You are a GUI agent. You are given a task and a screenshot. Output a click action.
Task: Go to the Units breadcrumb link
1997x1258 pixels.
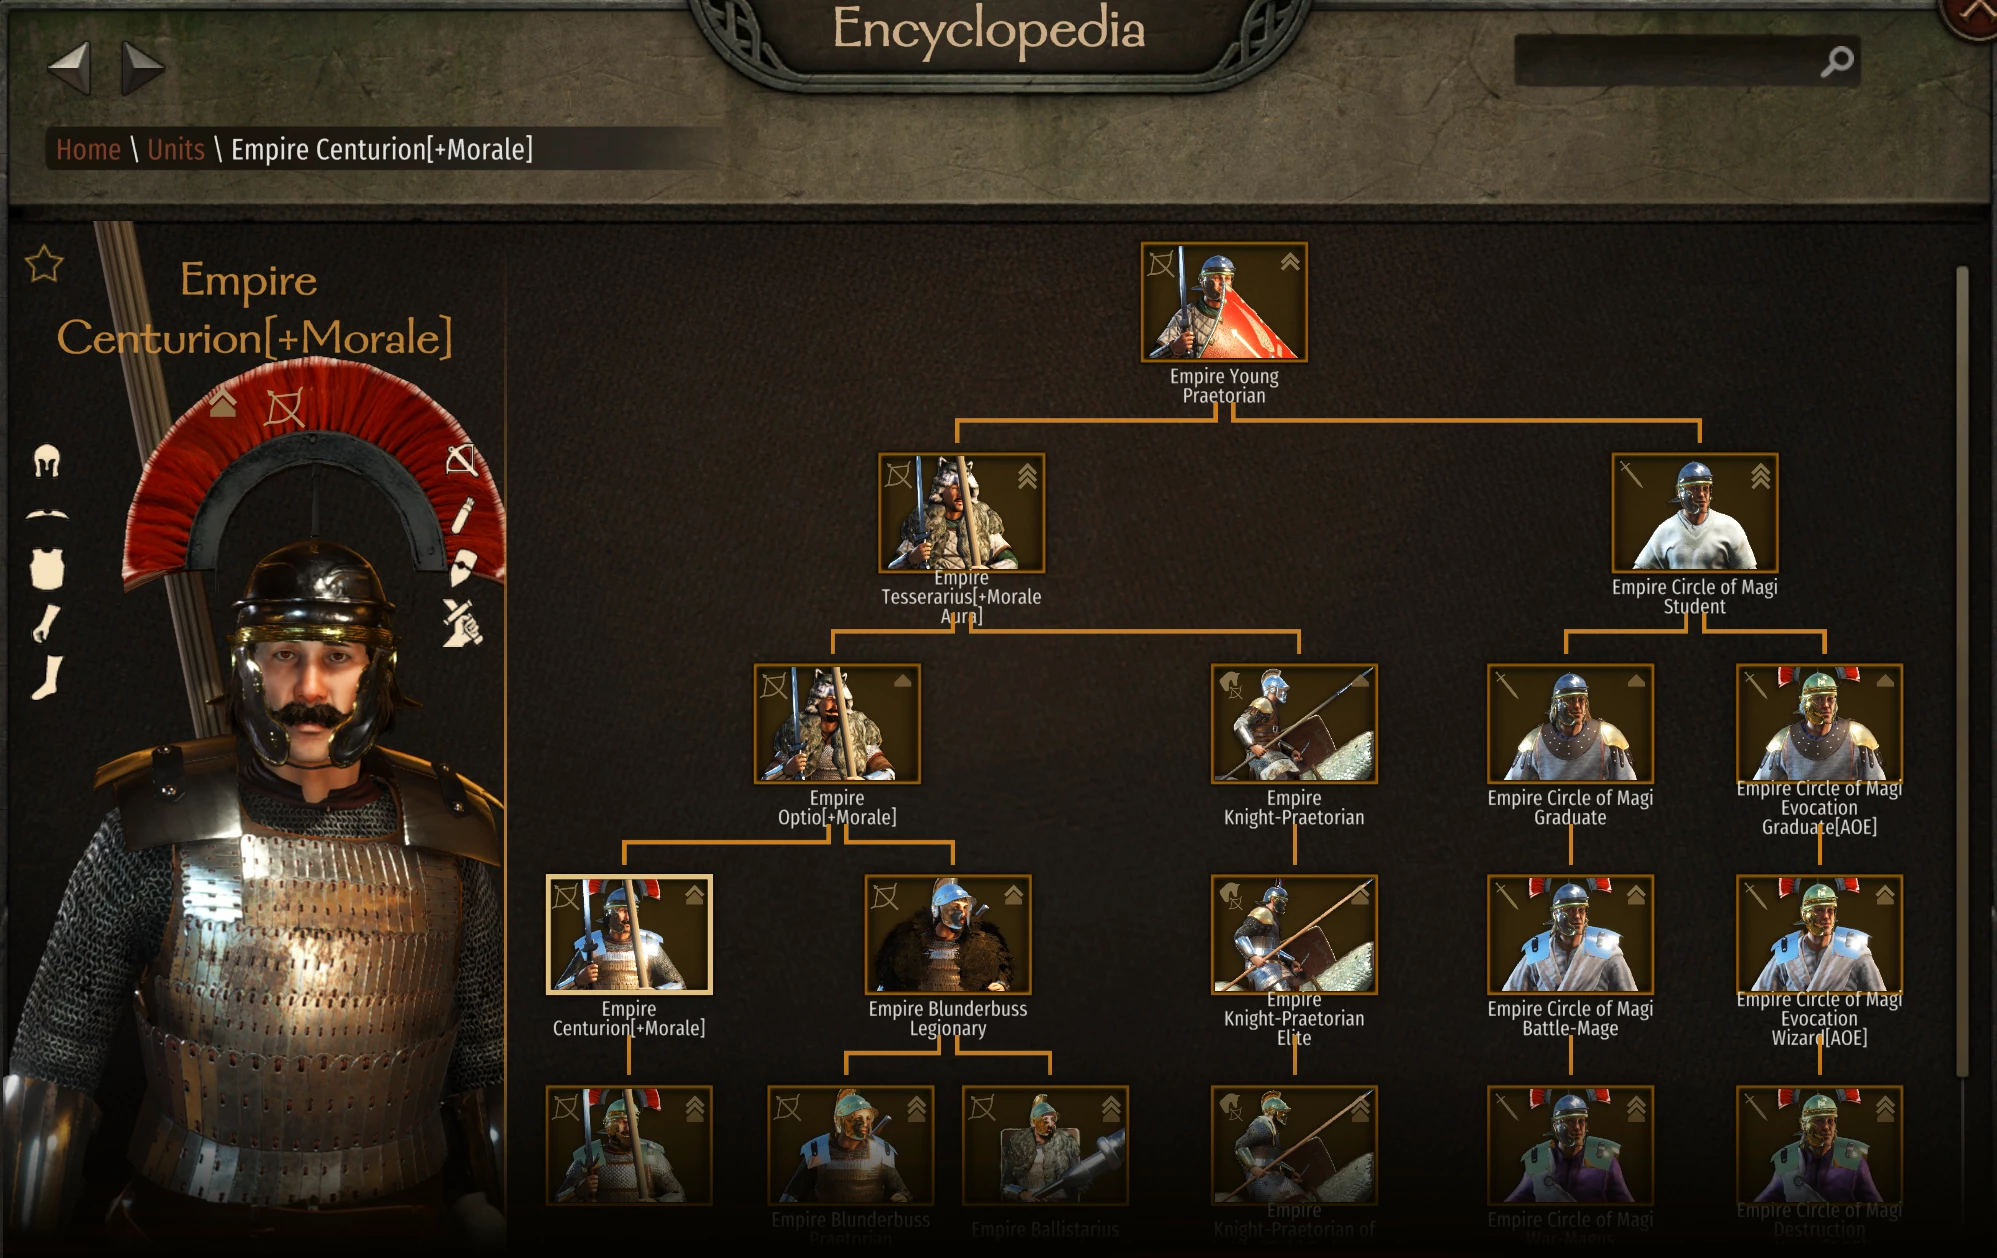coord(176,150)
